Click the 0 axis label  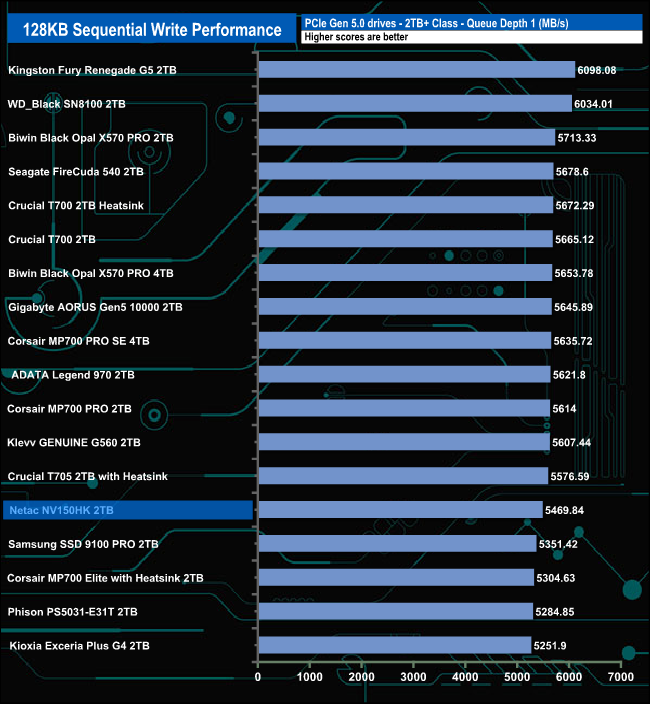click(x=258, y=677)
